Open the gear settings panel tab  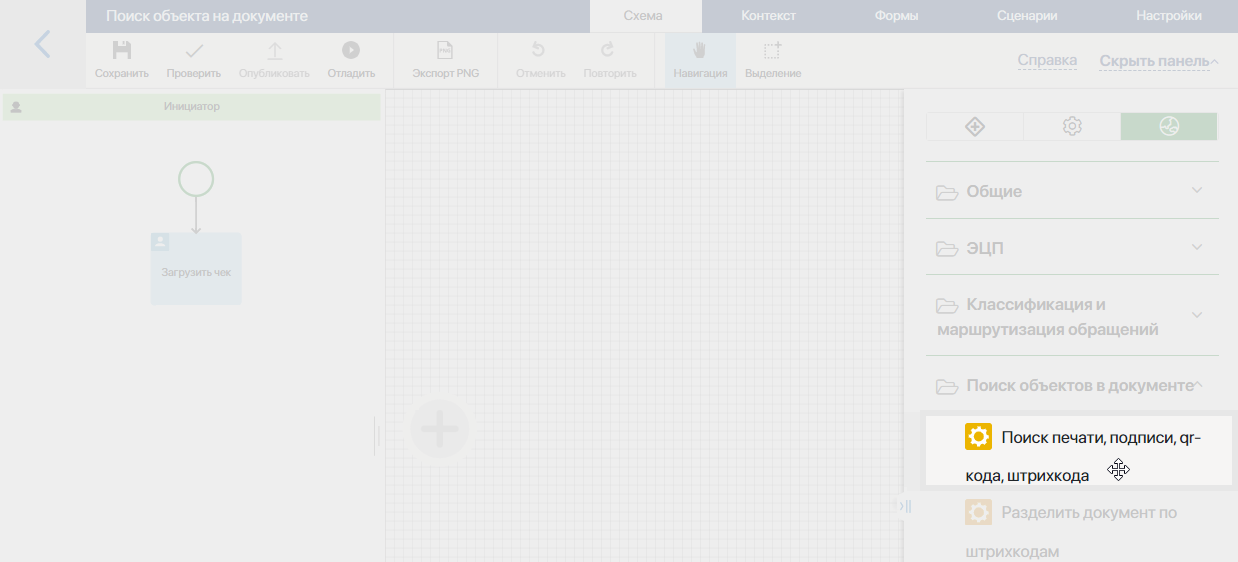[1072, 126]
